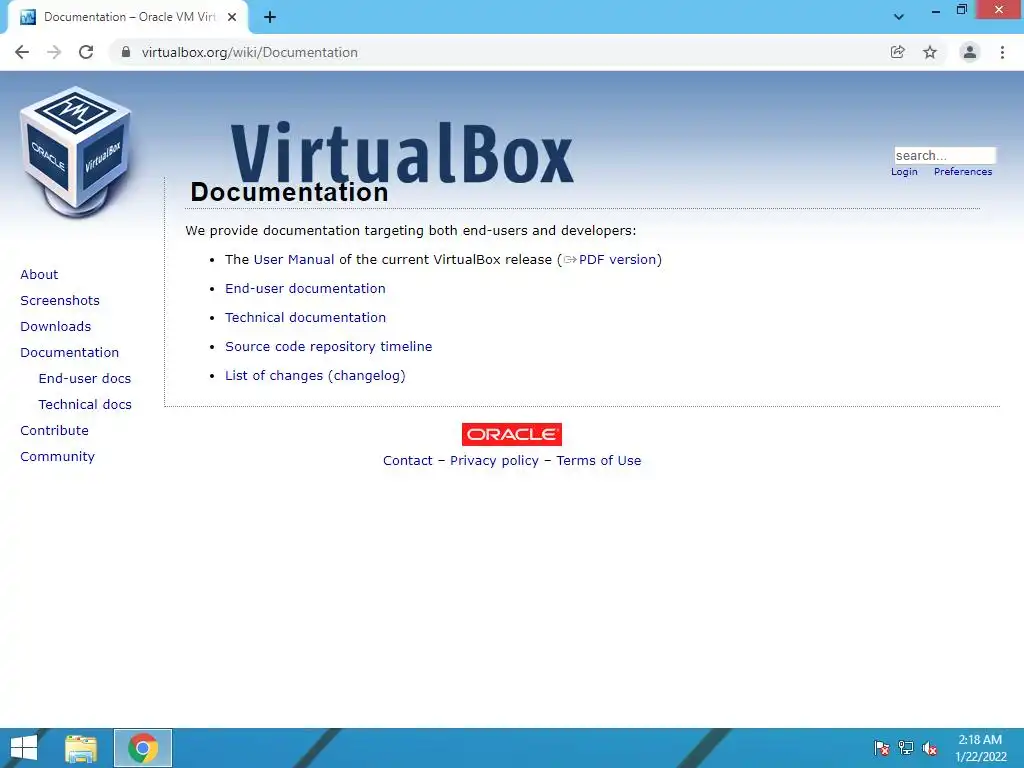
Task: Open File Explorer from the taskbar
Action: coord(81,748)
